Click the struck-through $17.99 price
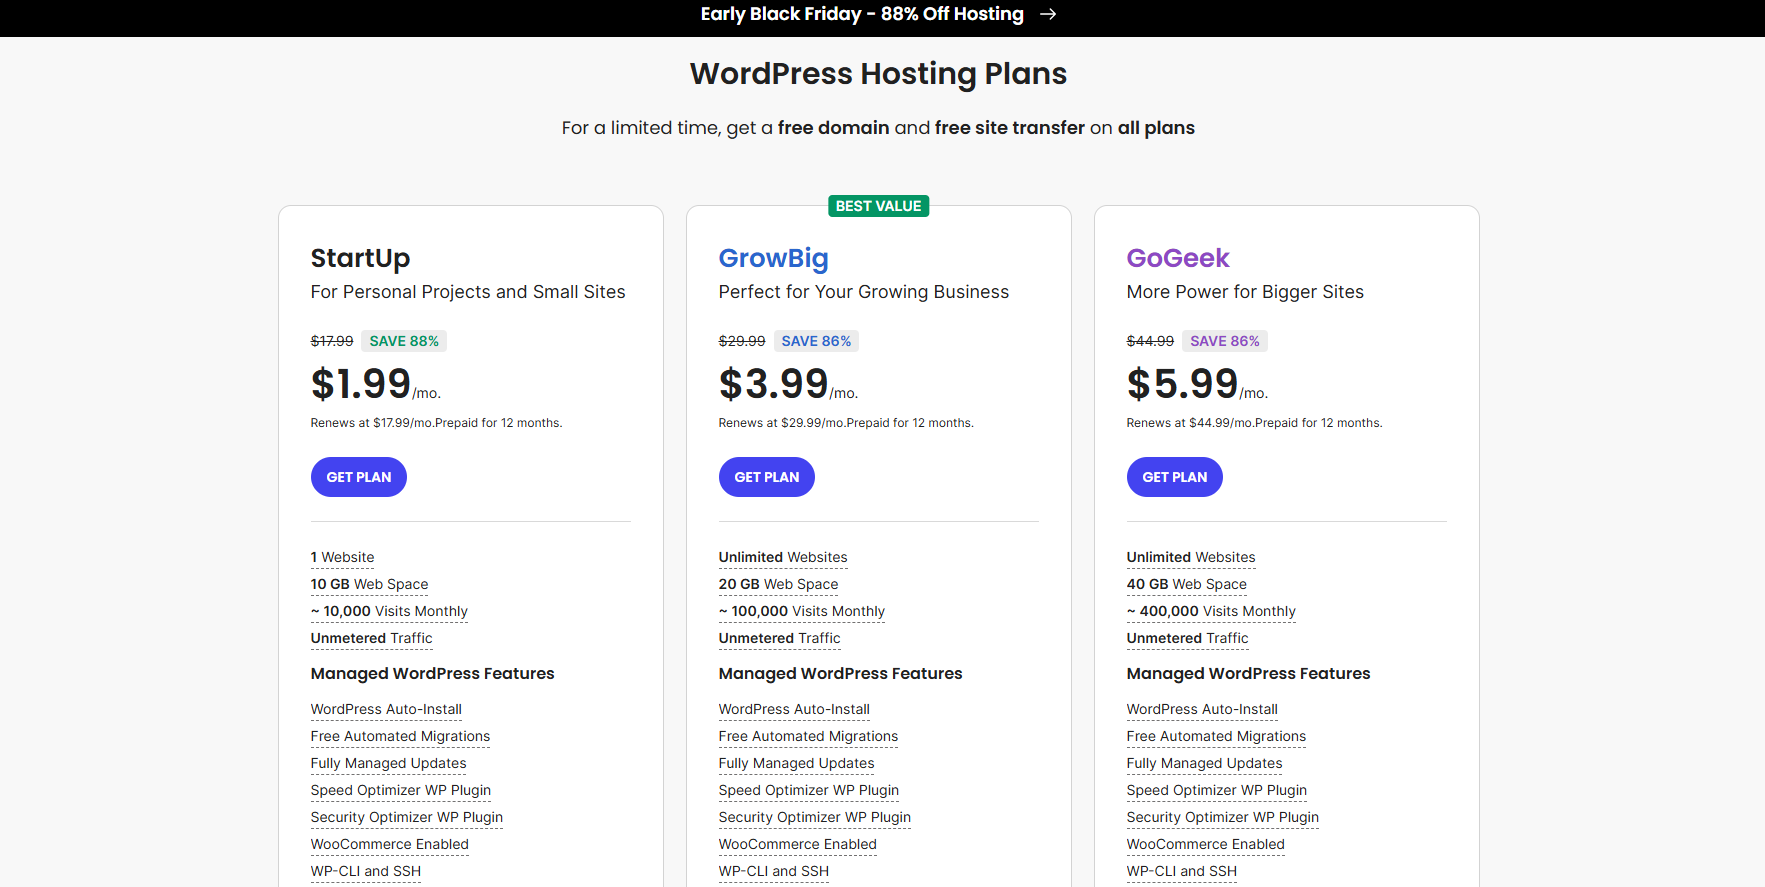The height and width of the screenshot is (887, 1765). point(332,341)
